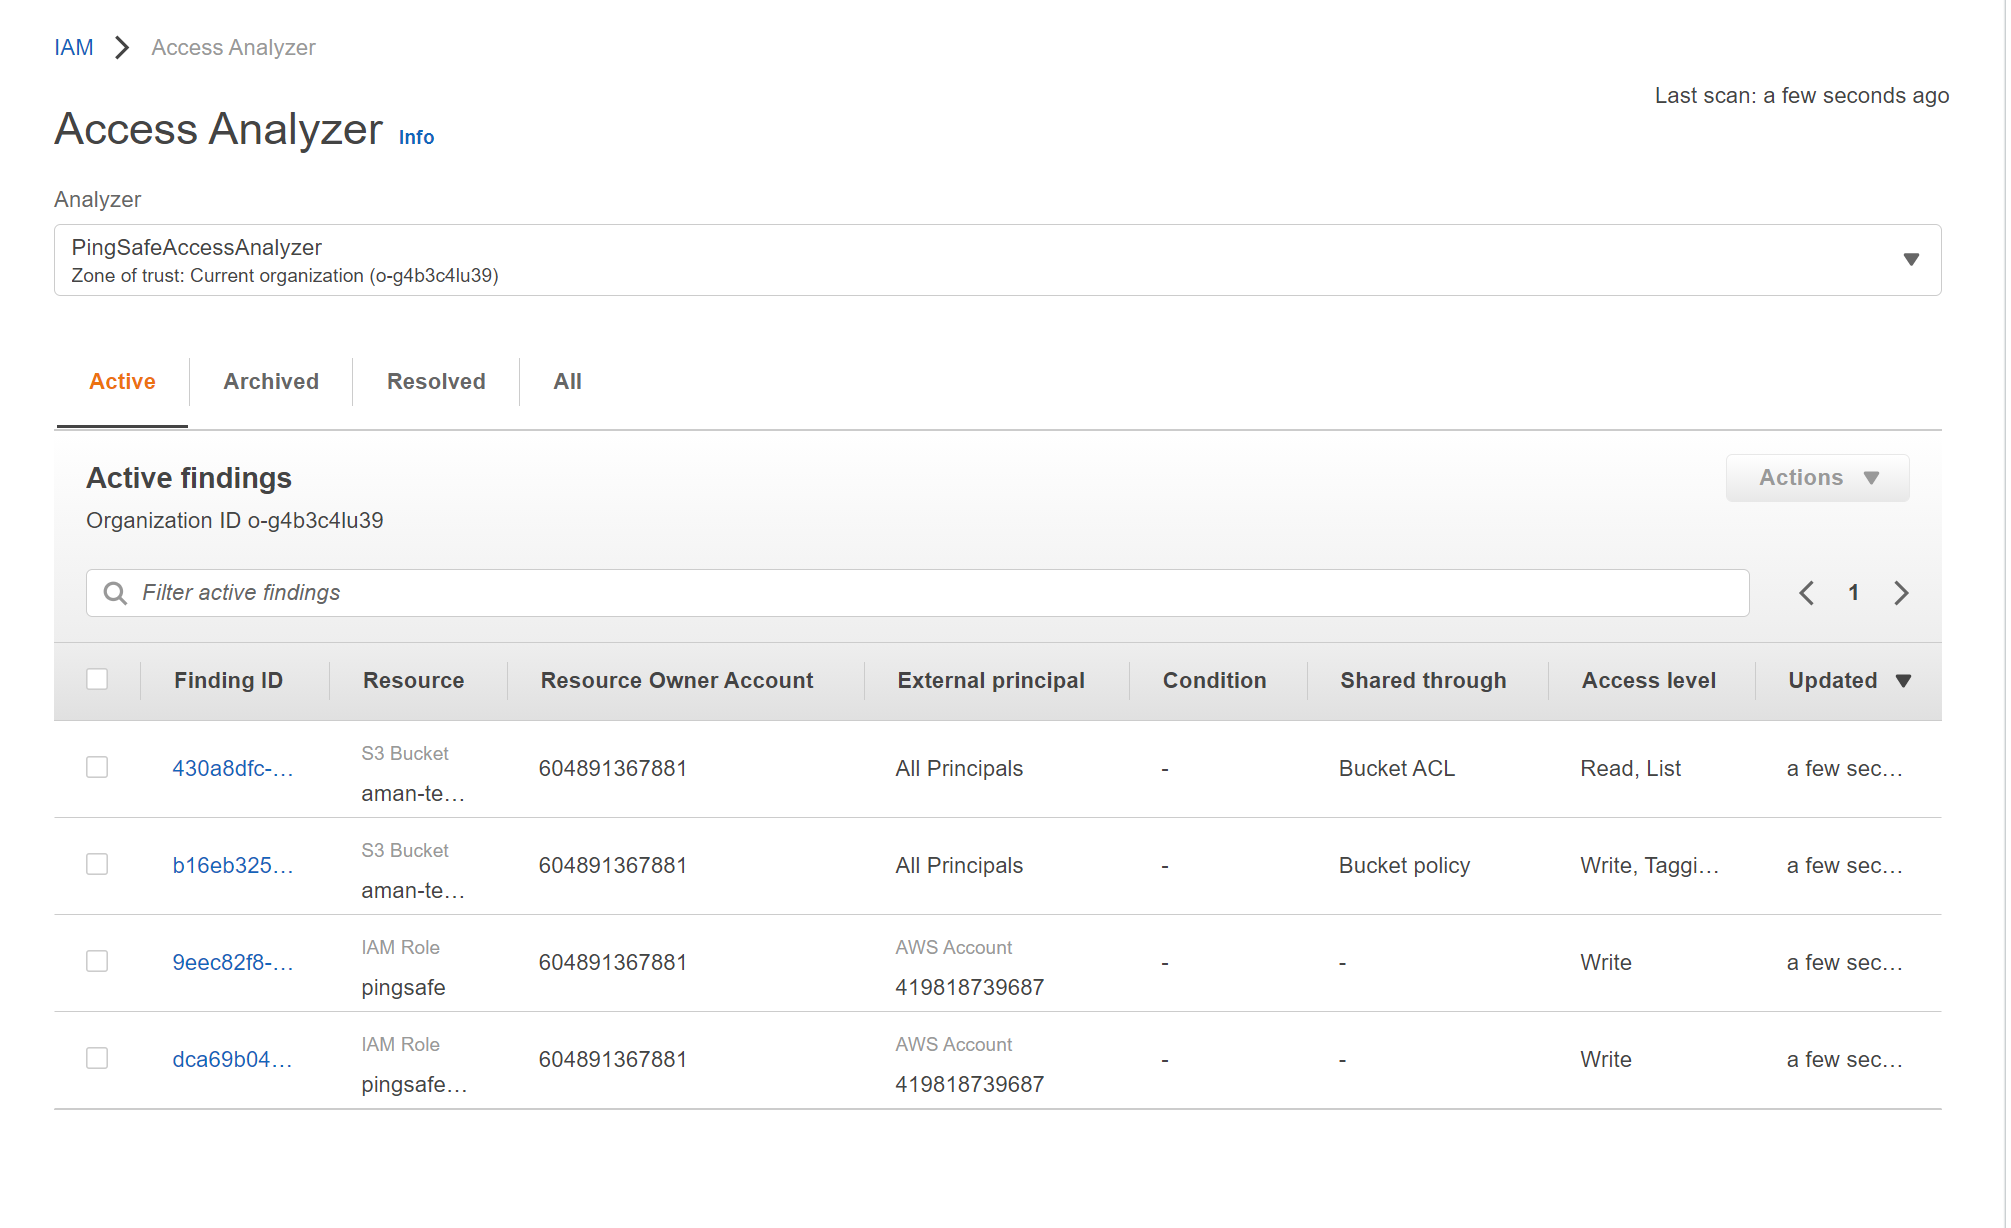Expand the Actions dropdown menu
The image size is (2011, 1228).
pos(1817,478)
